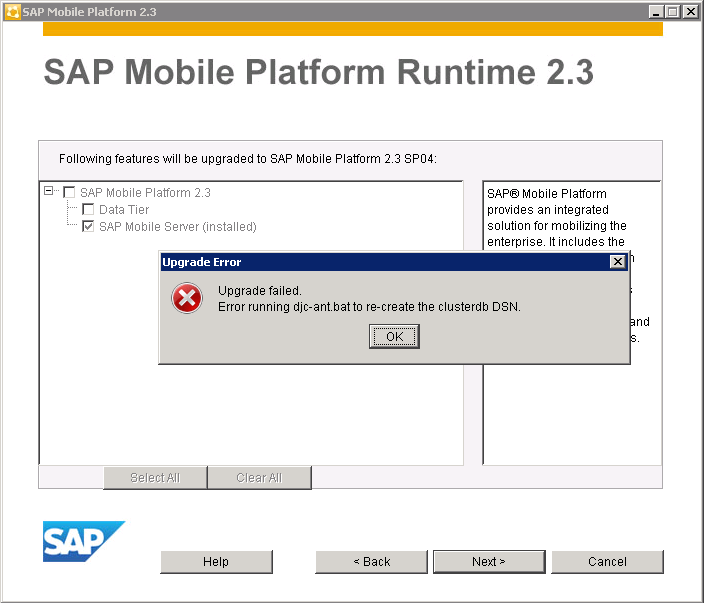
Task: Click the SAP Mobile Platform description text
Action: pos(557,218)
